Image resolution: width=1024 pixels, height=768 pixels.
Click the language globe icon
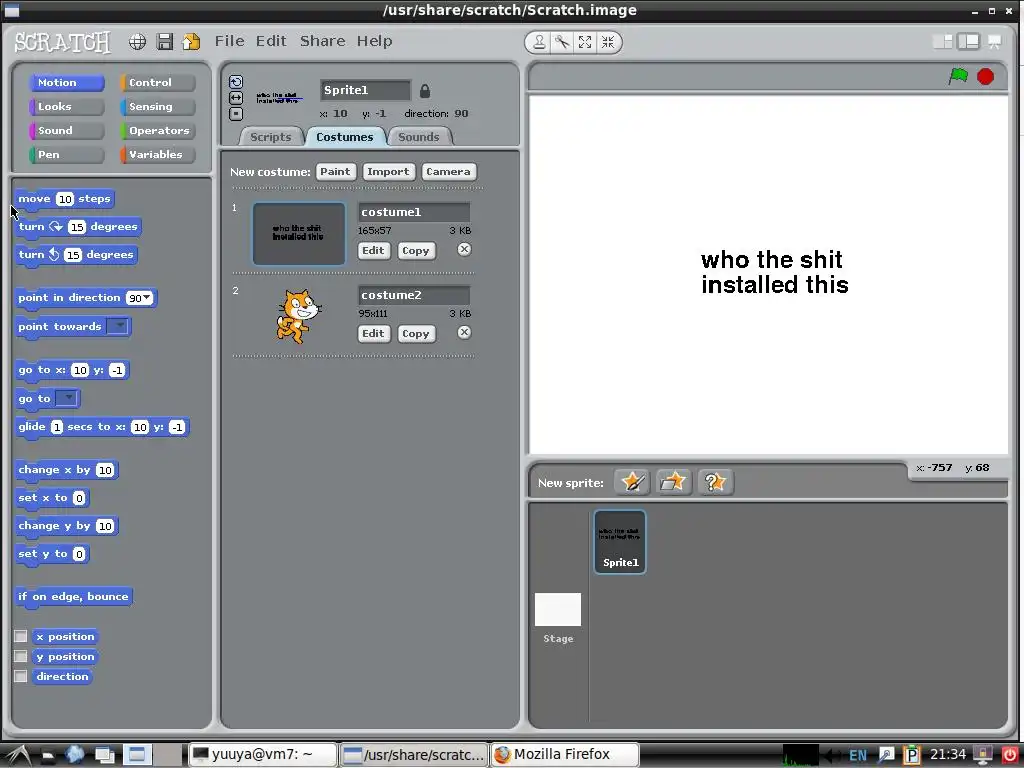click(x=137, y=42)
